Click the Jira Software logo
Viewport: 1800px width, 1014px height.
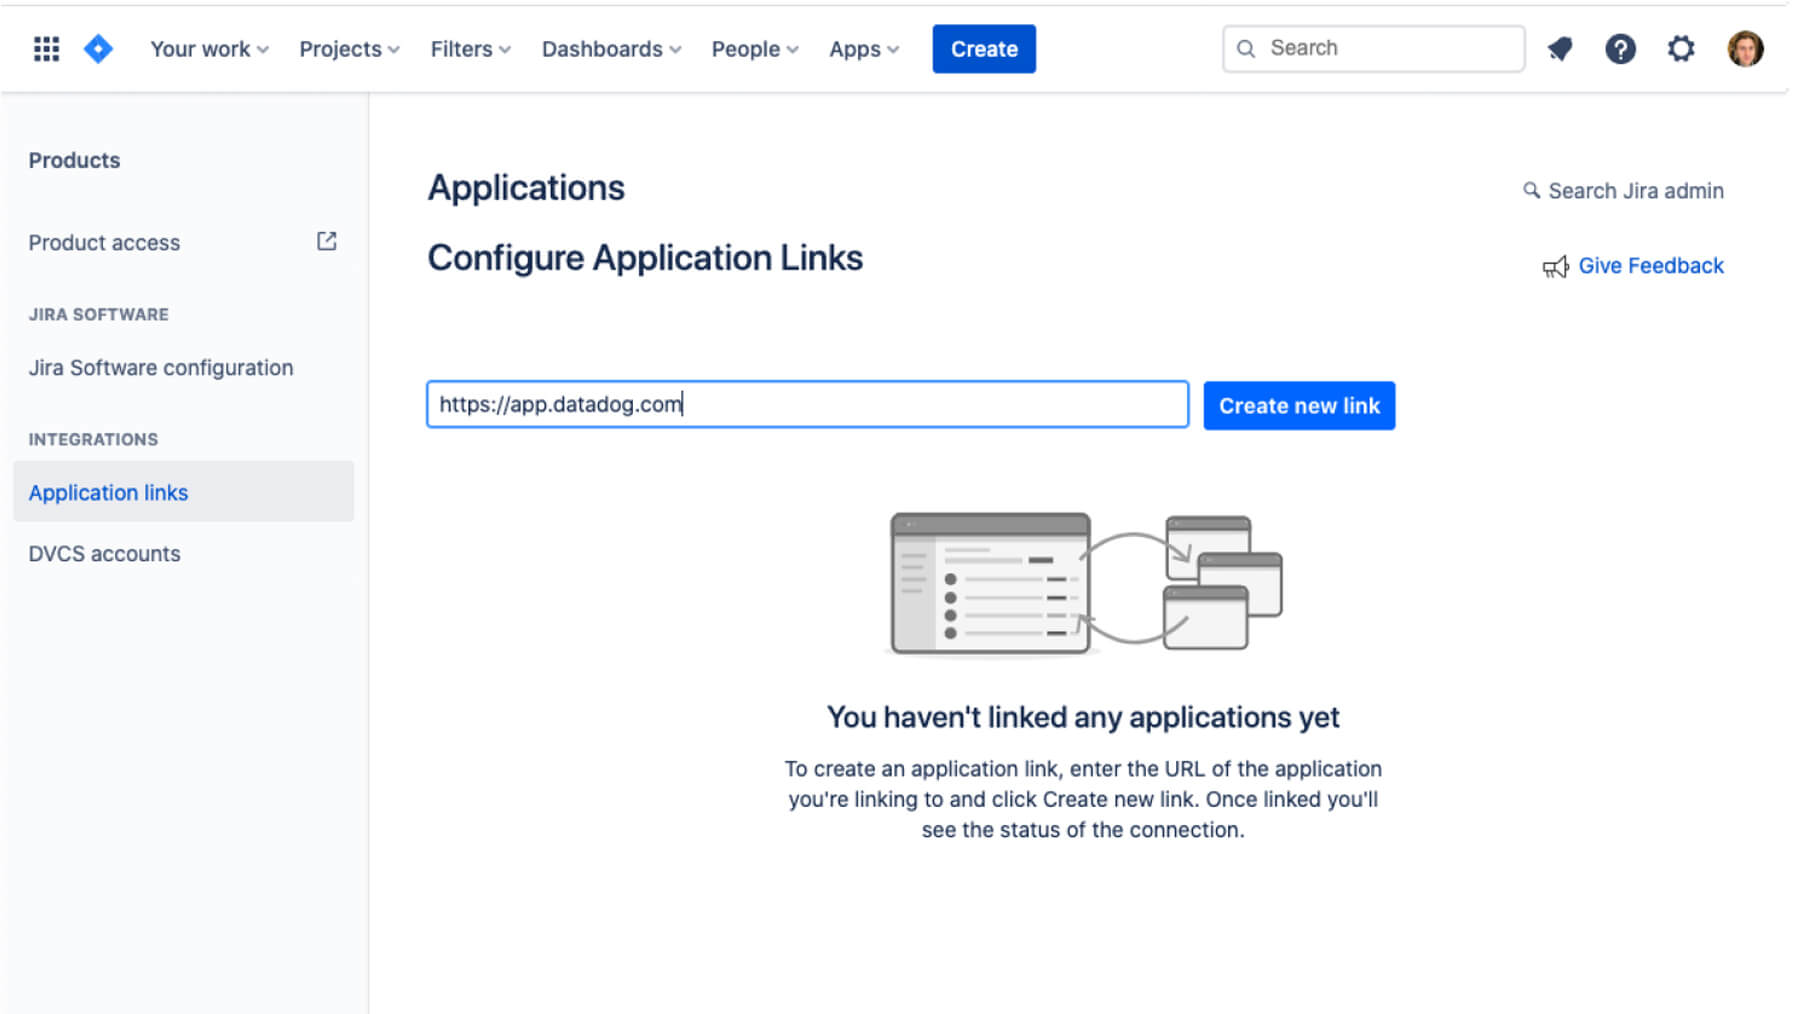click(x=98, y=48)
